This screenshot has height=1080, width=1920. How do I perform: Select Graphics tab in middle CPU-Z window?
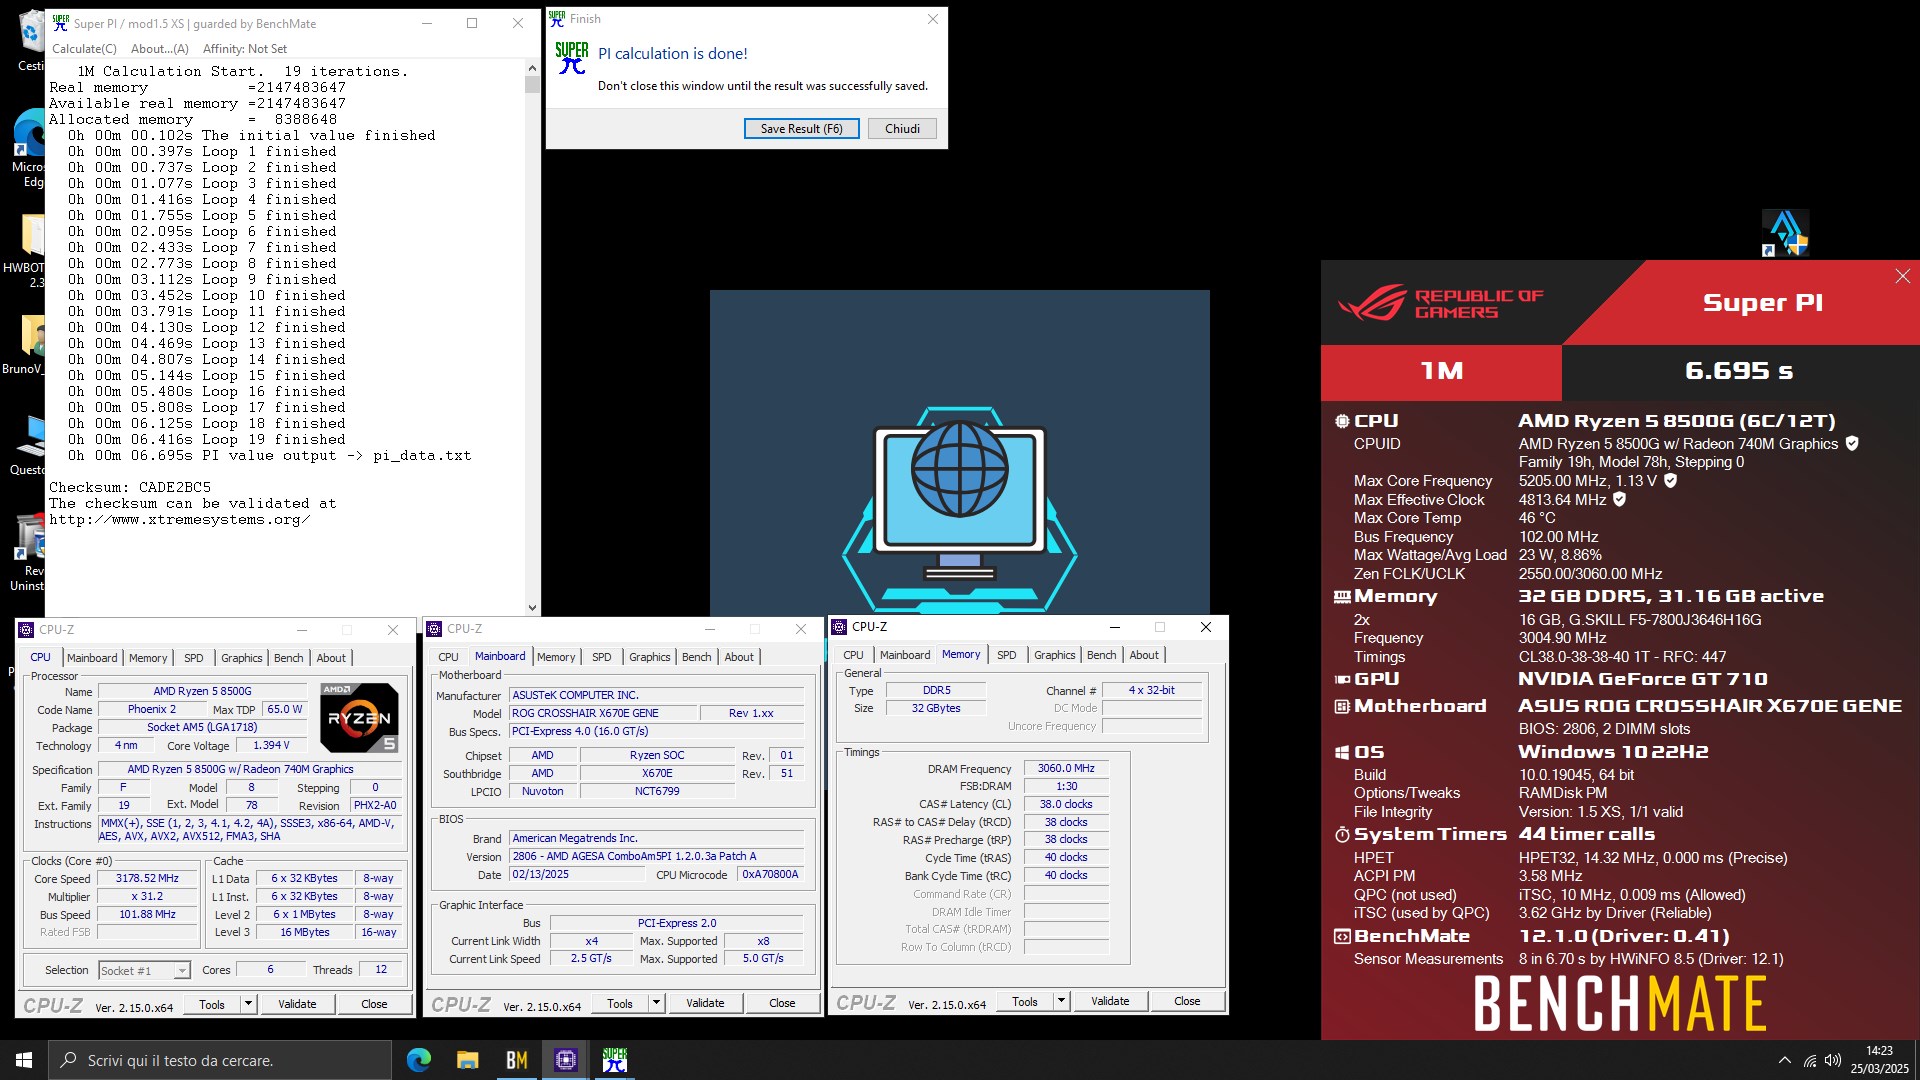click(650, 657)
